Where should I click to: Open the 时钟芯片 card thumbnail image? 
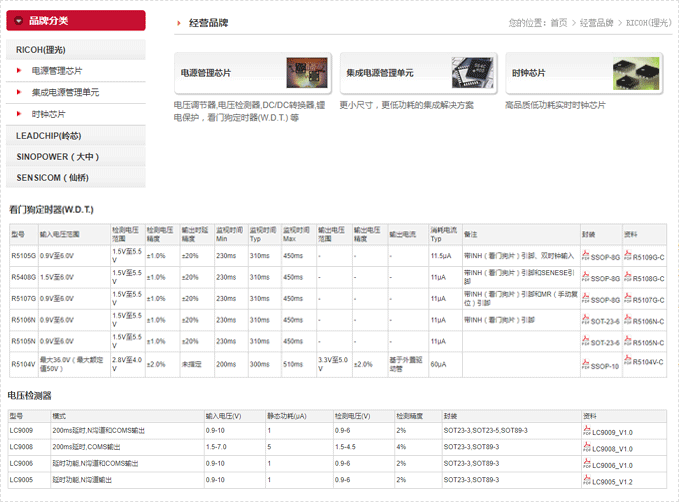[x=636, y=74]
